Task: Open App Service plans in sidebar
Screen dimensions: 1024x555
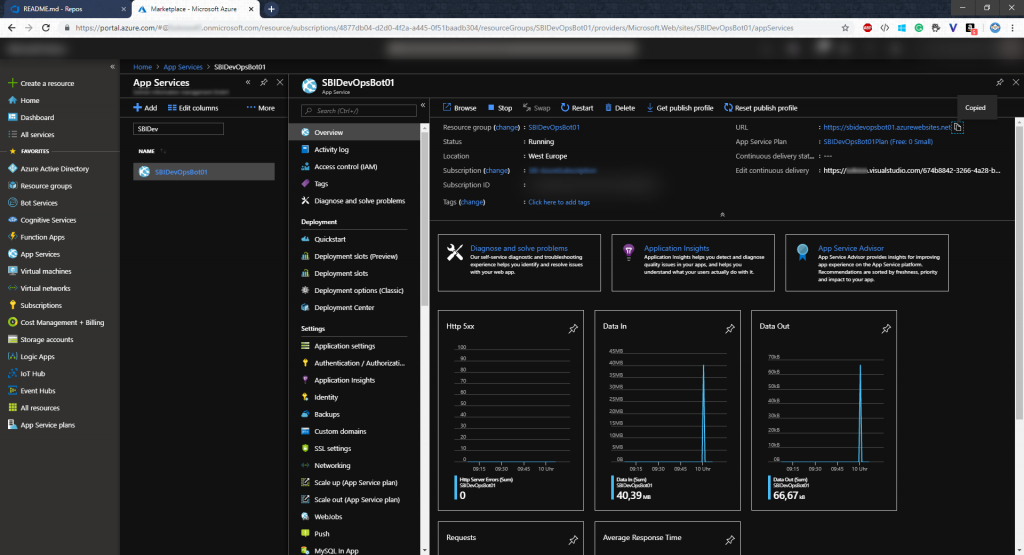Action: tap(47, 425)
